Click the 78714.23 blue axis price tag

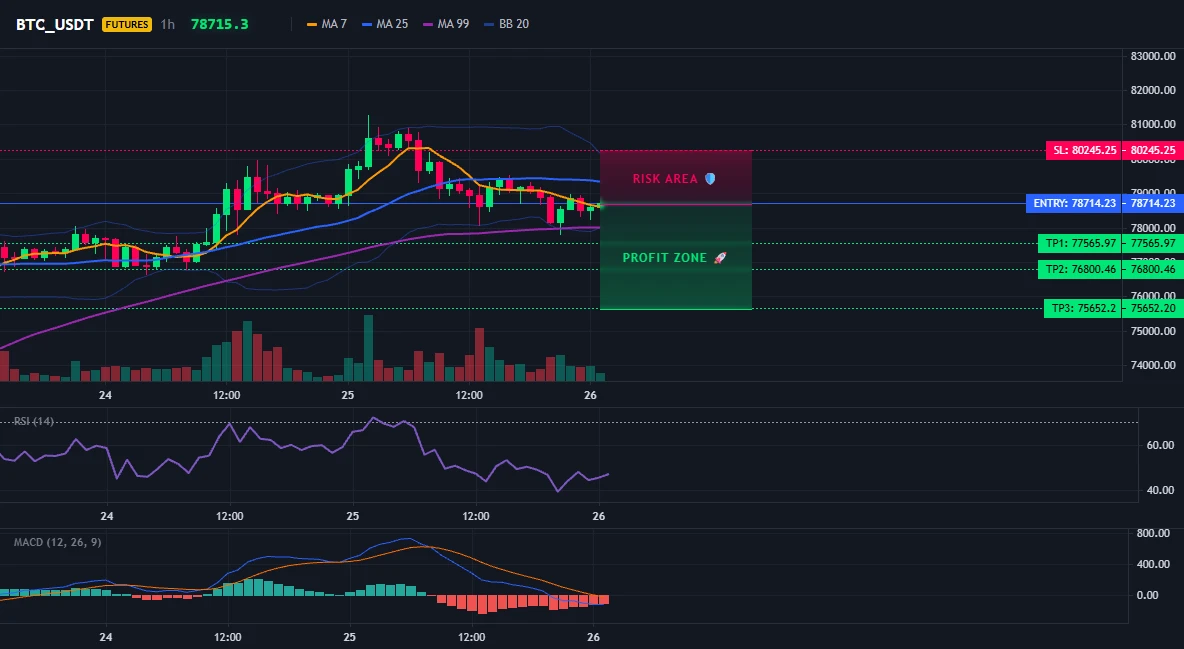pyautogui.click(x=1152, y=203)
